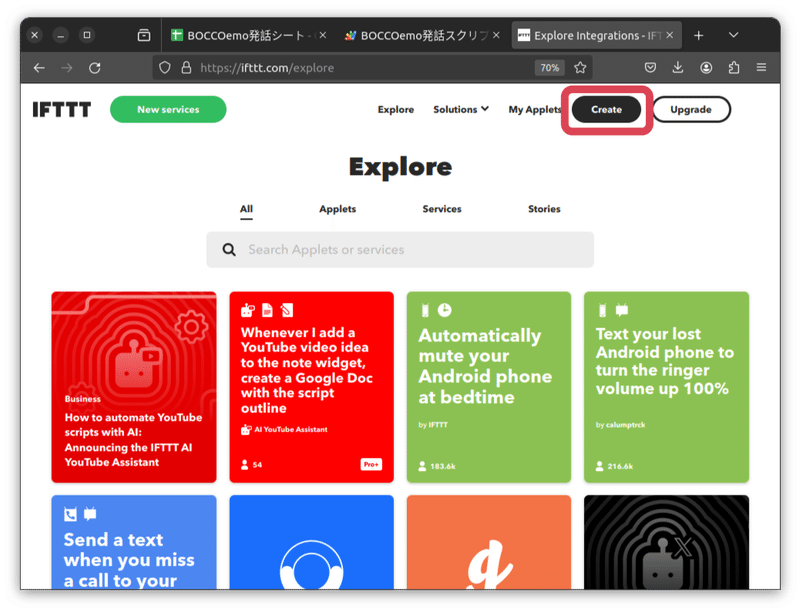Screen dimensions: 800x612
Task: Click the Pro+ badge on the red card
Action: click(371, 465)
